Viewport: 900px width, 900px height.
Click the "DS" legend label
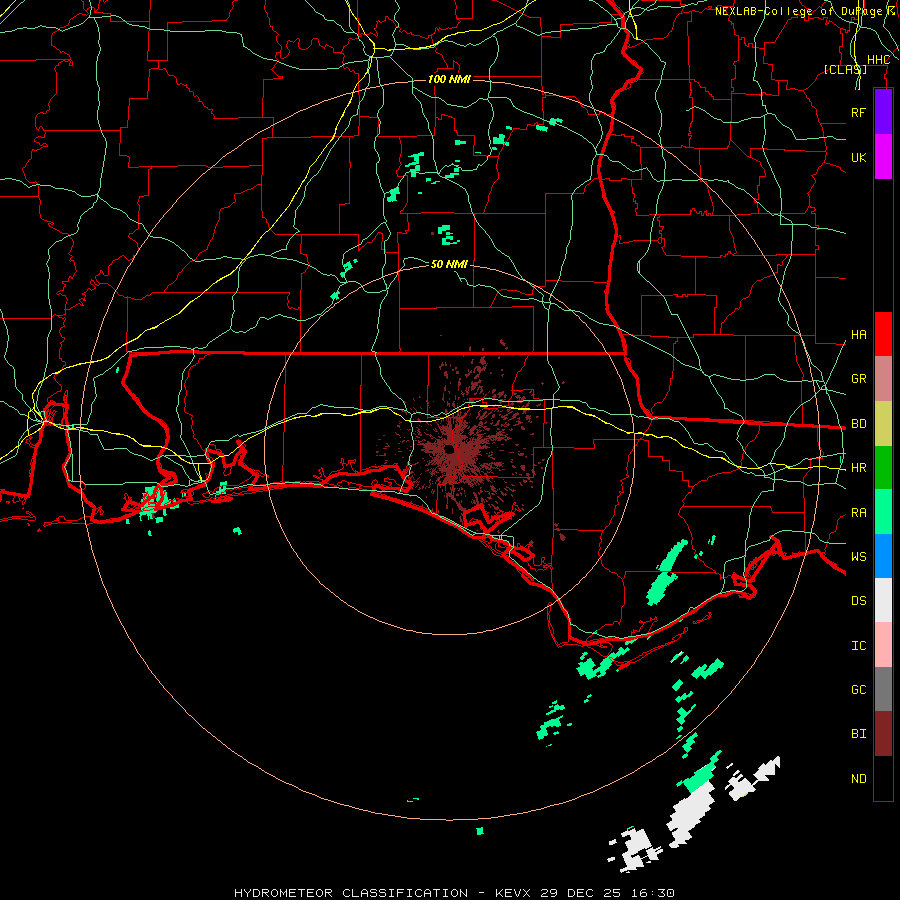click(858, 601)
